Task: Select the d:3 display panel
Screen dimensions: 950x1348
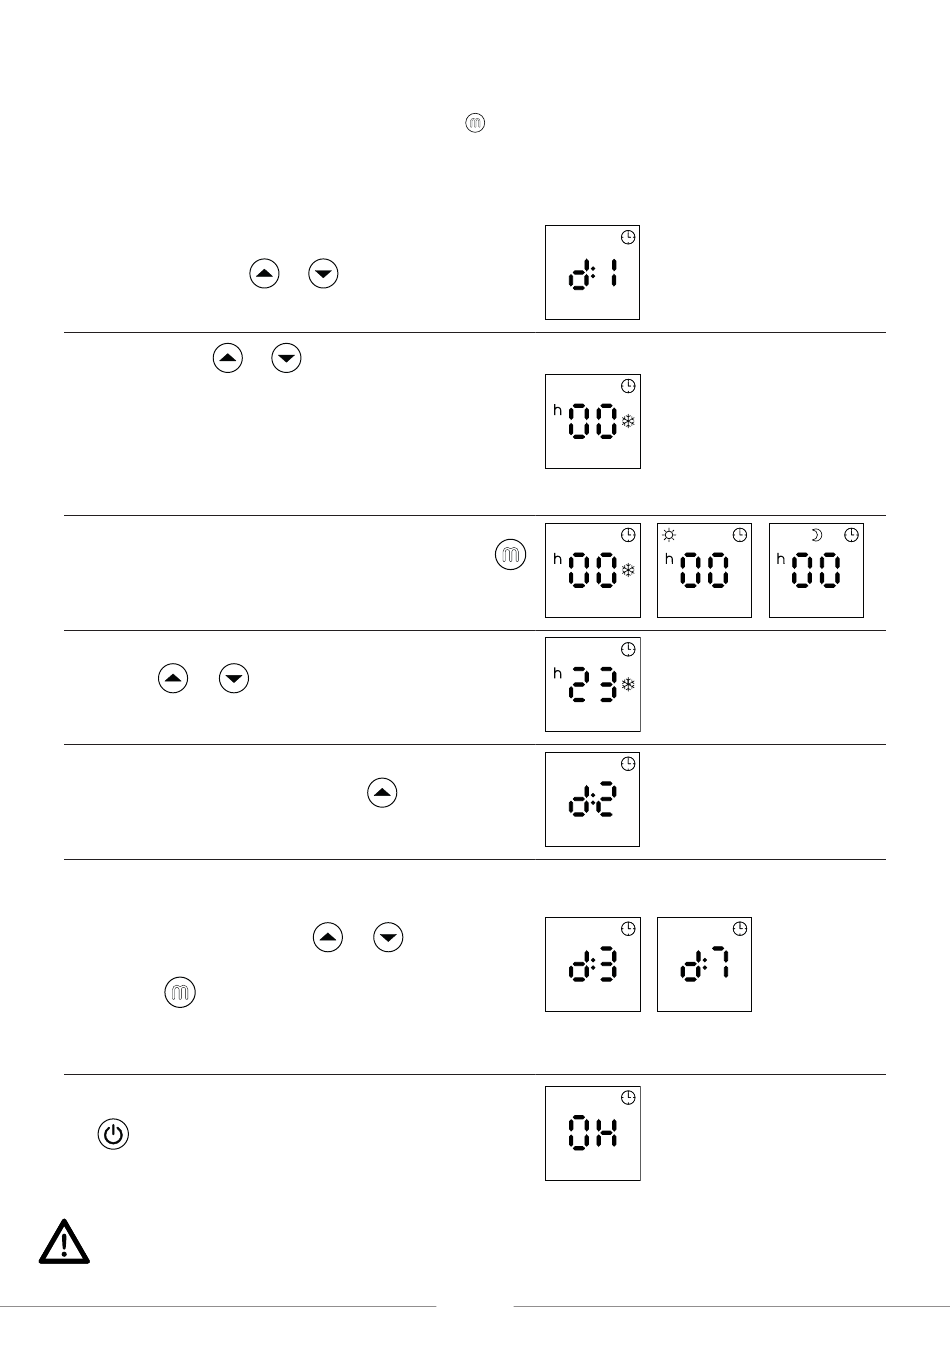Action: 592,964
